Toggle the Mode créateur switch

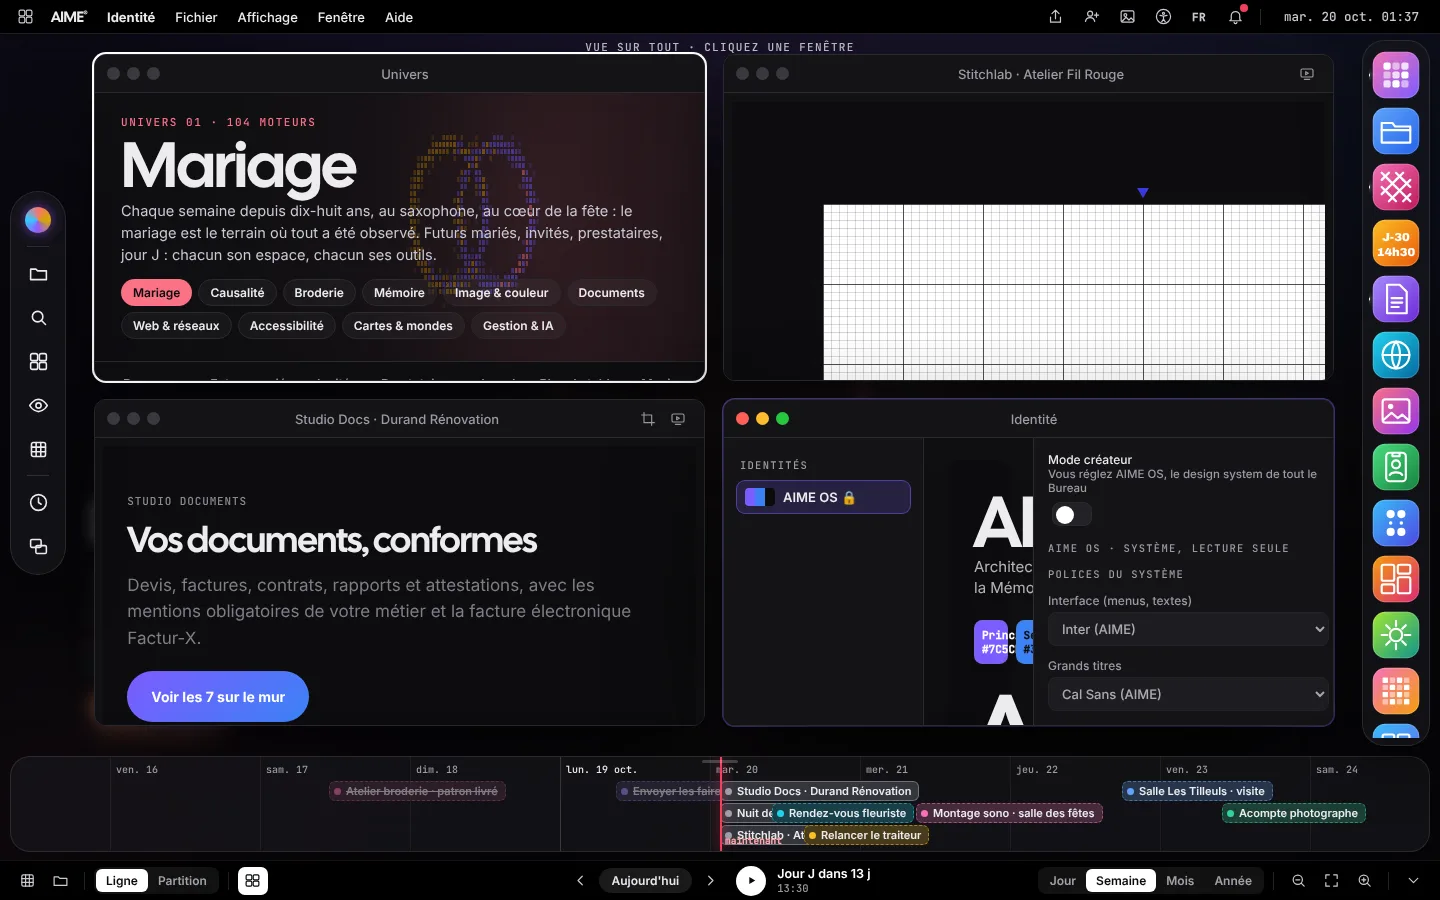pos(1071,515)
